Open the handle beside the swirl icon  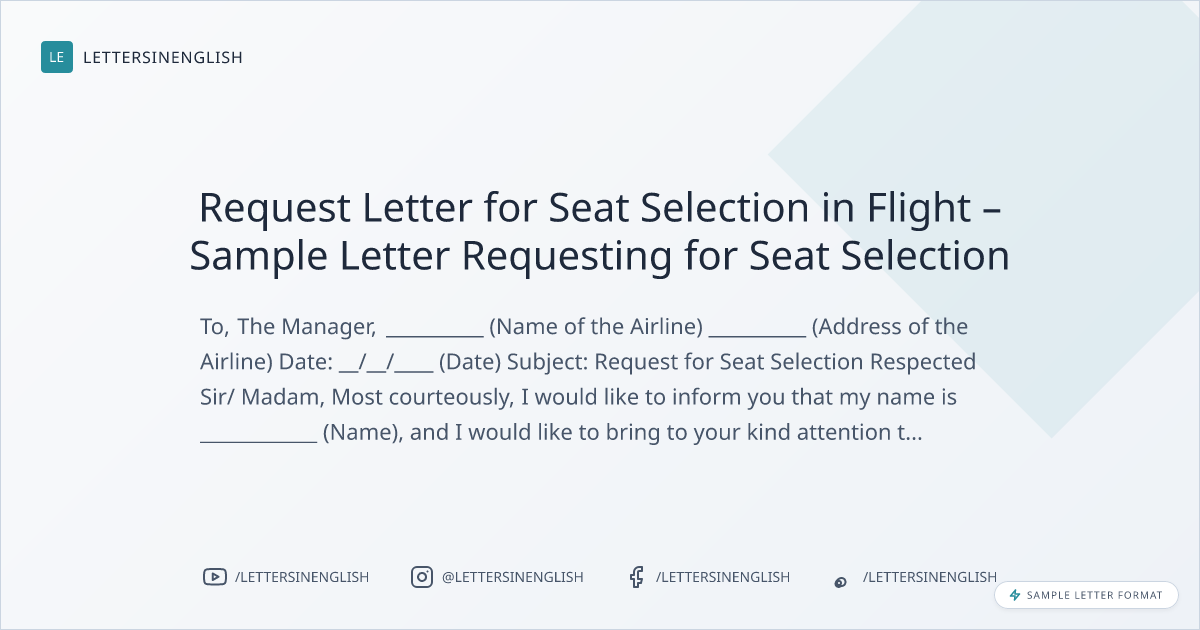click(930, 577)
